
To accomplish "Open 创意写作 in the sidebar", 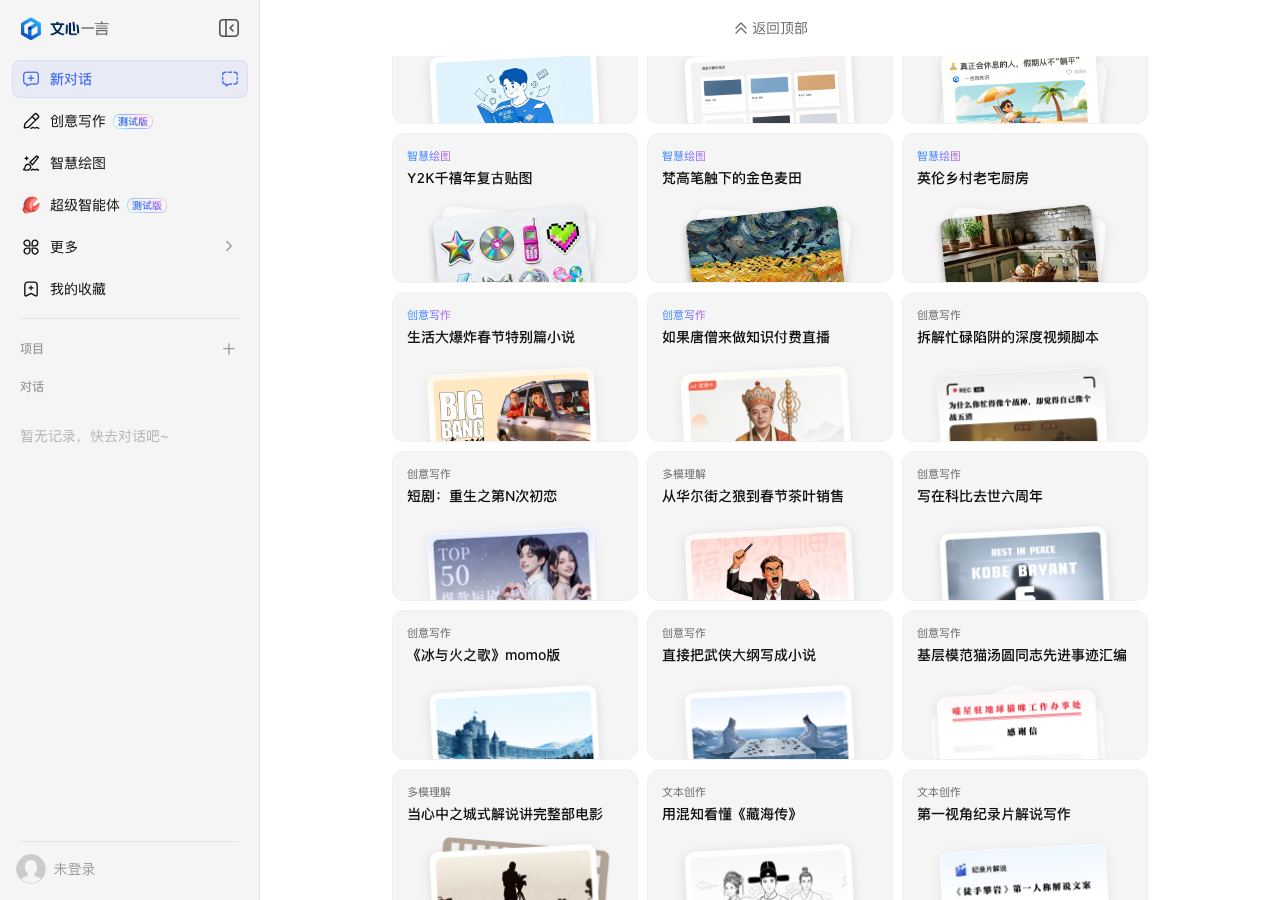I will point(130,121).
